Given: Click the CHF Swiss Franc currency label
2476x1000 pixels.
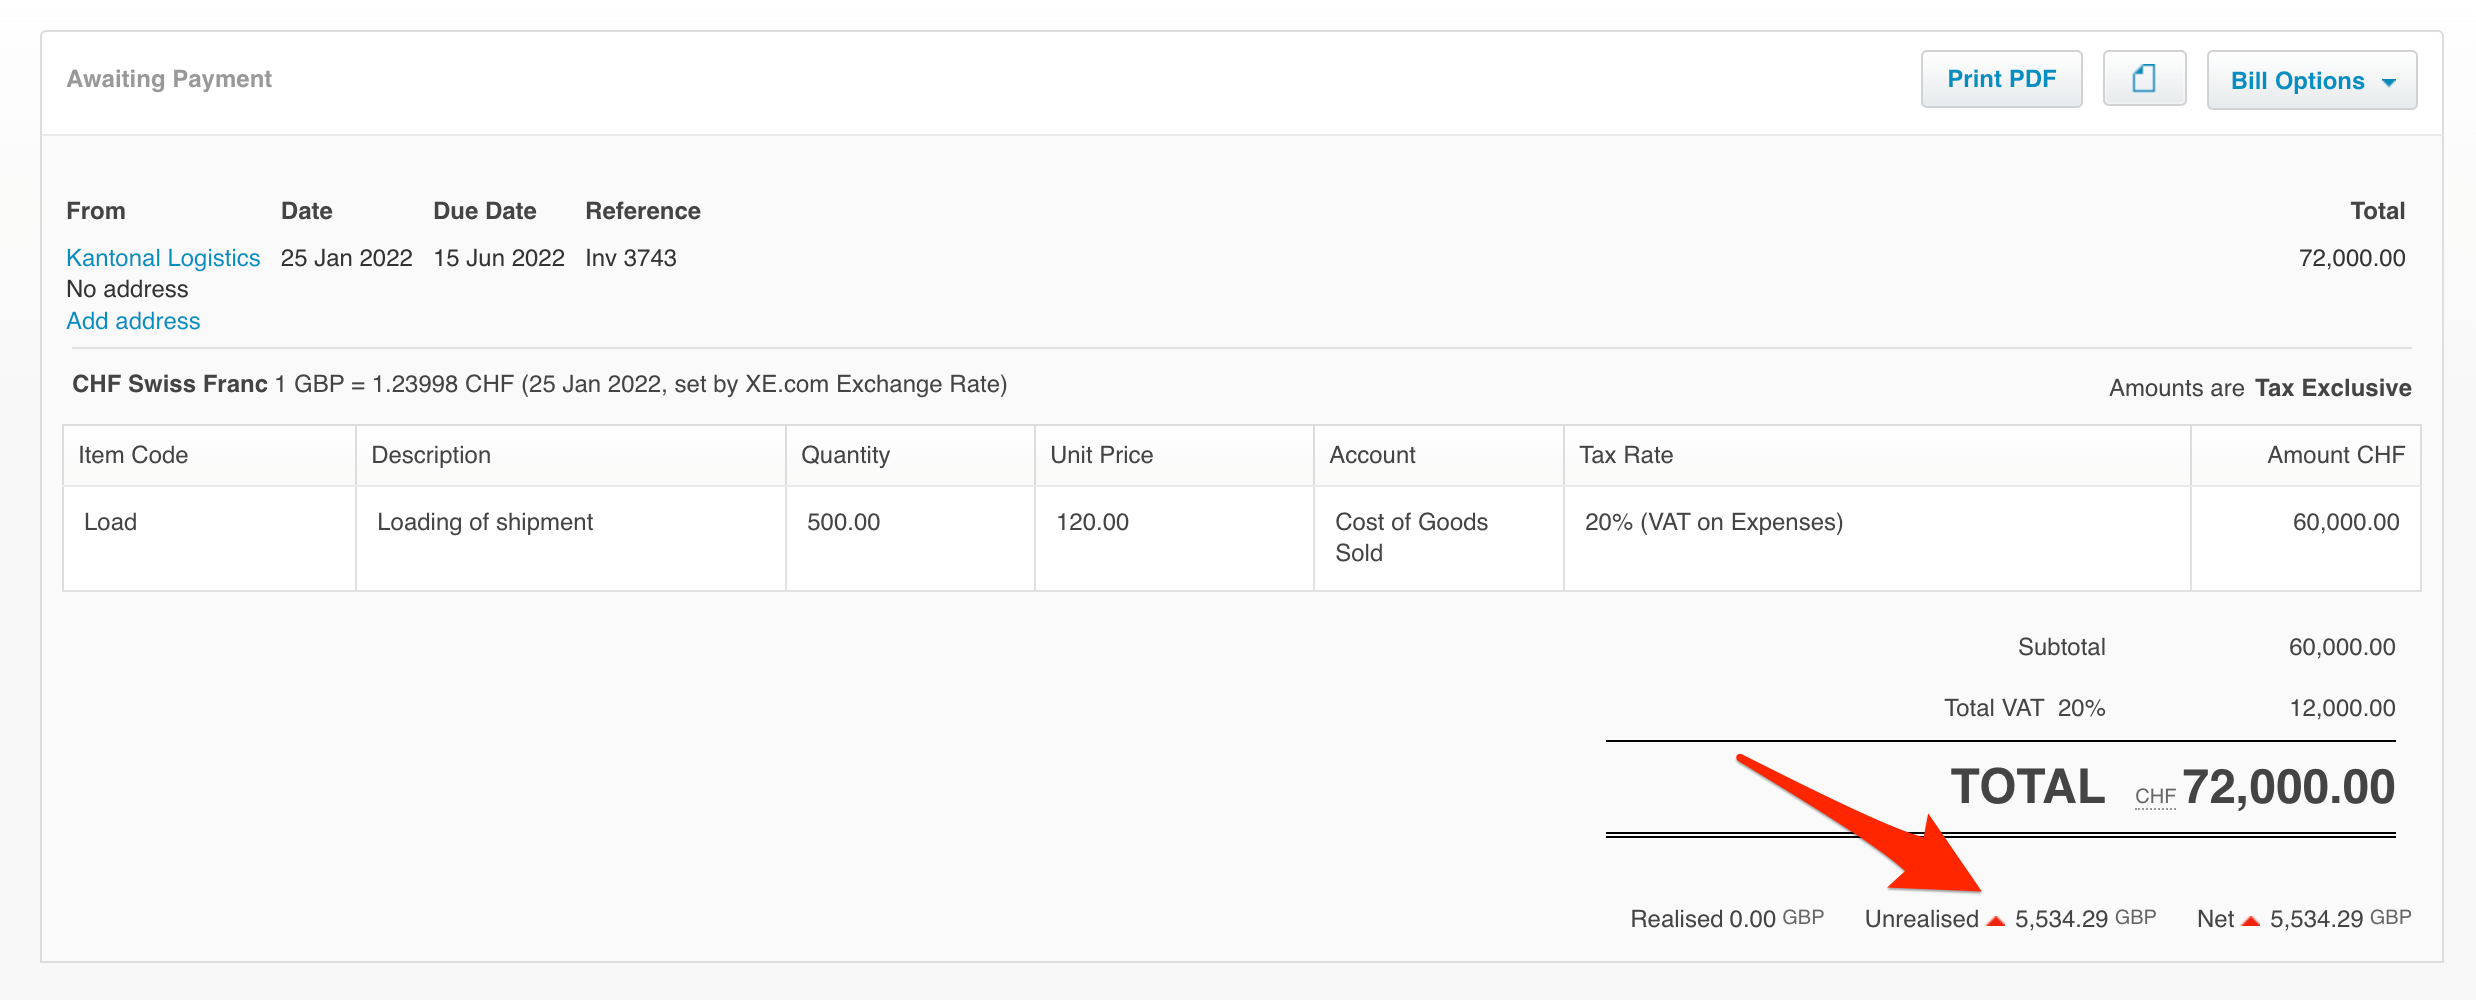Looking at the screenshot, I should pos(167,384).
